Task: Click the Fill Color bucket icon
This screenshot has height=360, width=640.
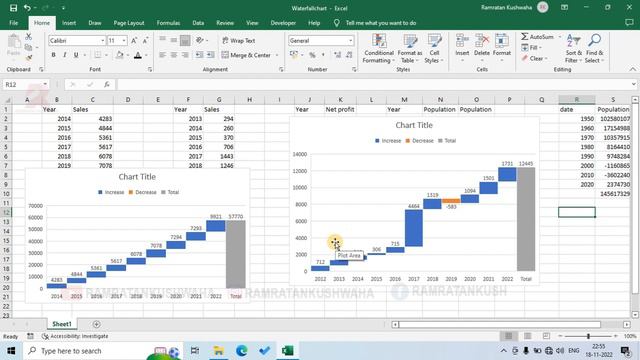Action: coord(120,55)
